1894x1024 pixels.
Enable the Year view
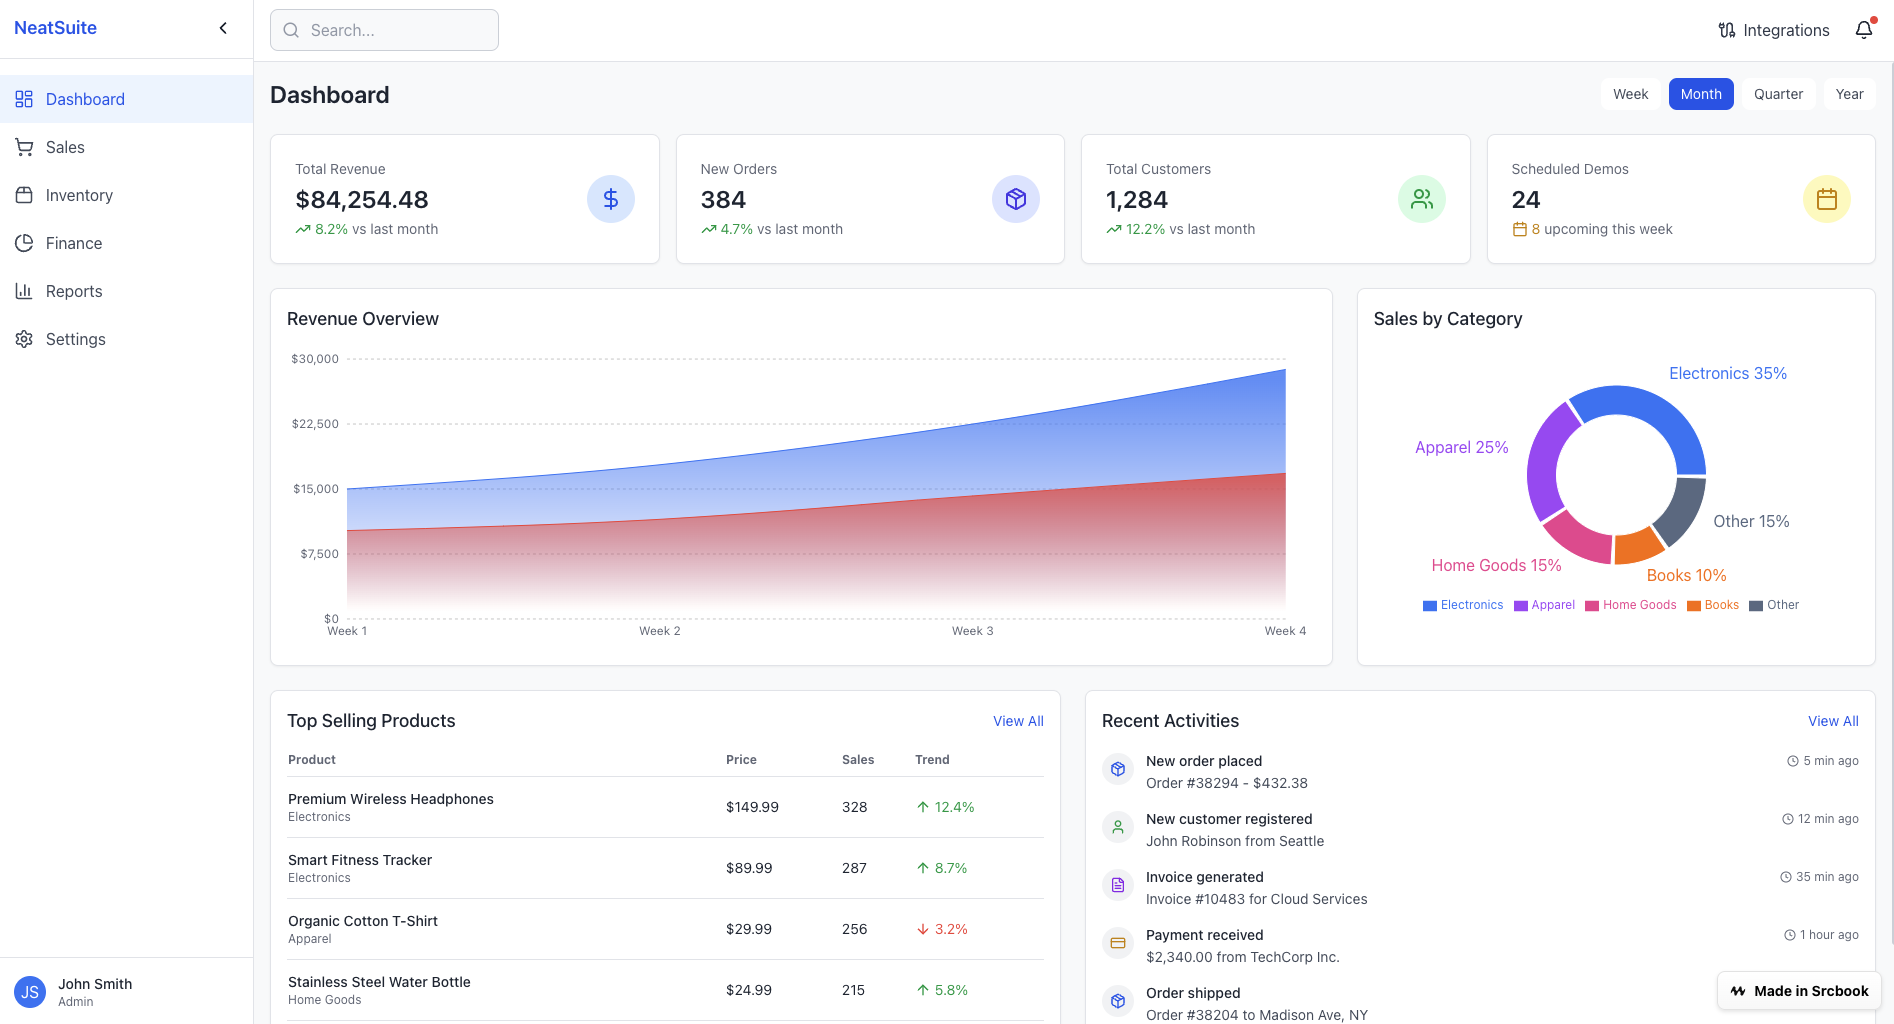click(x=1849, y=93)
